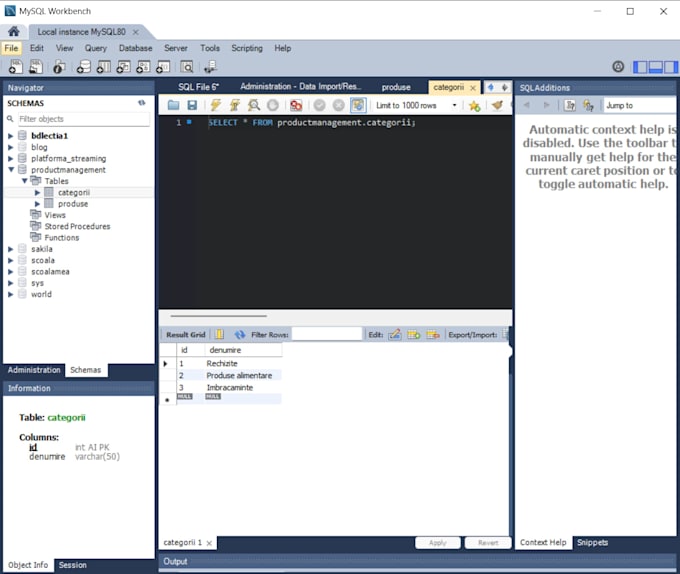Reconnect to DBMS toolbar icon
This screenshot has width=680, height=574.
pos(210,67)
